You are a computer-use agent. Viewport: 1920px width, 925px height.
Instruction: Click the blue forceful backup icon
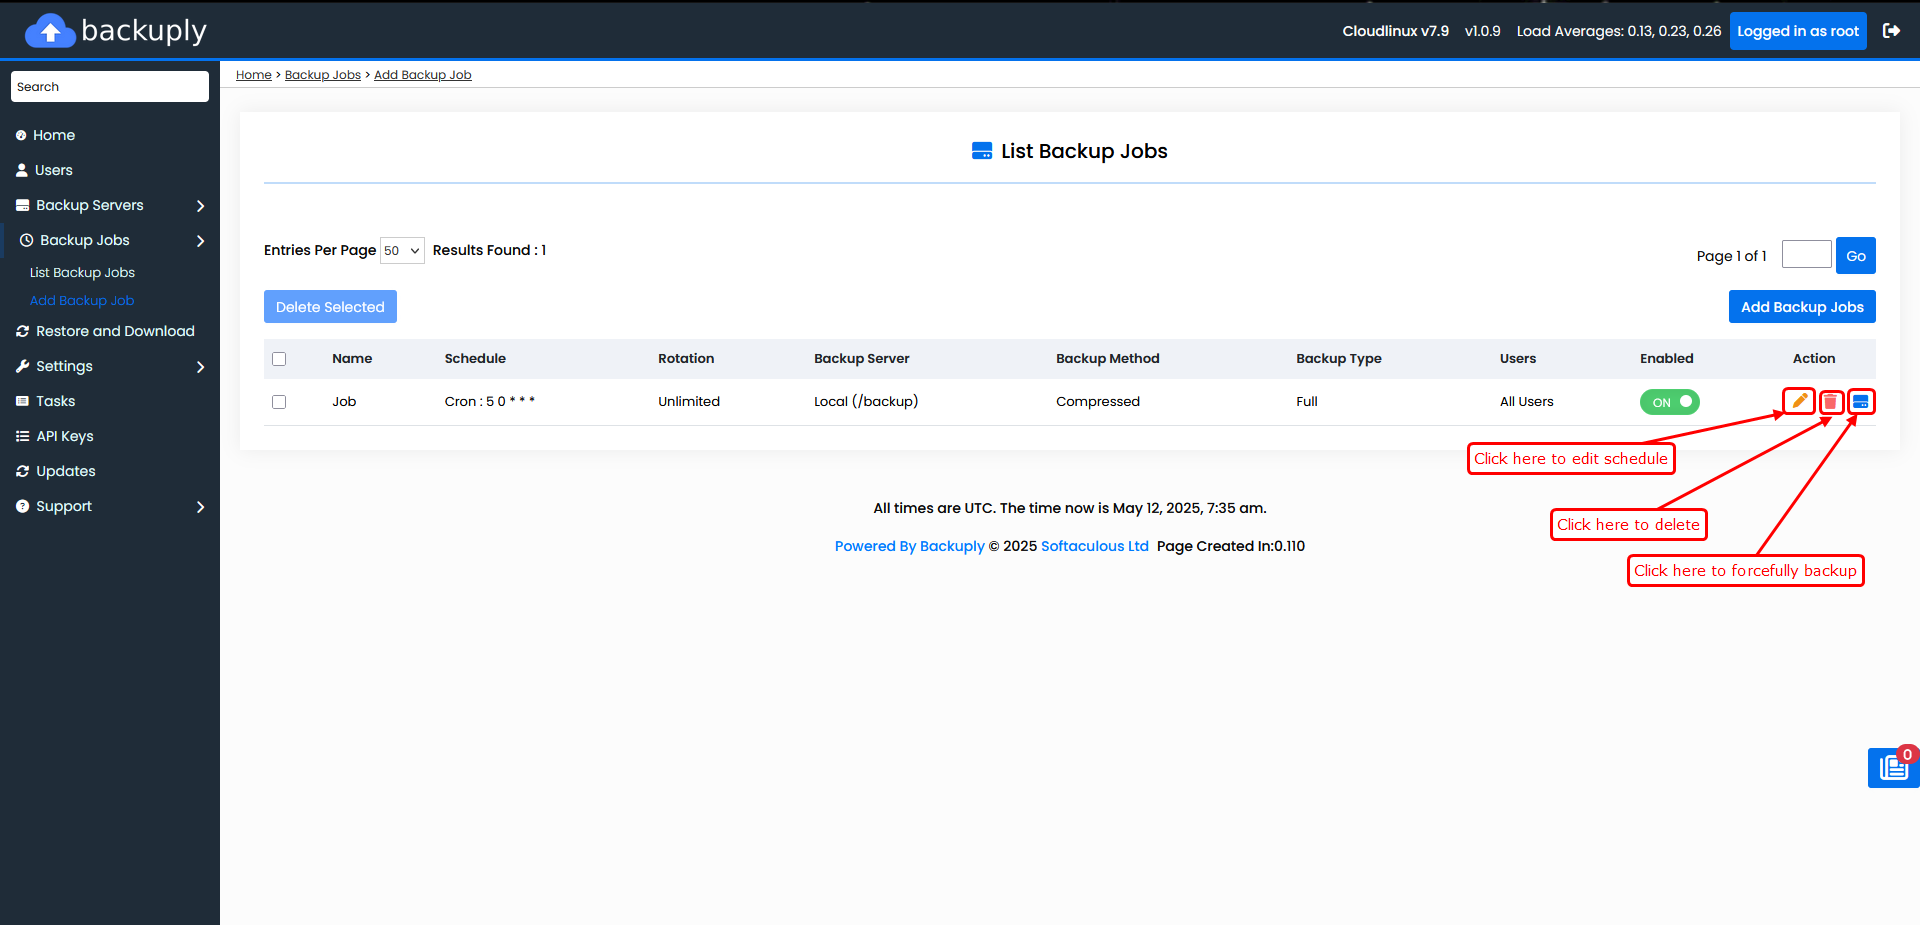(x=1860, y=402)
